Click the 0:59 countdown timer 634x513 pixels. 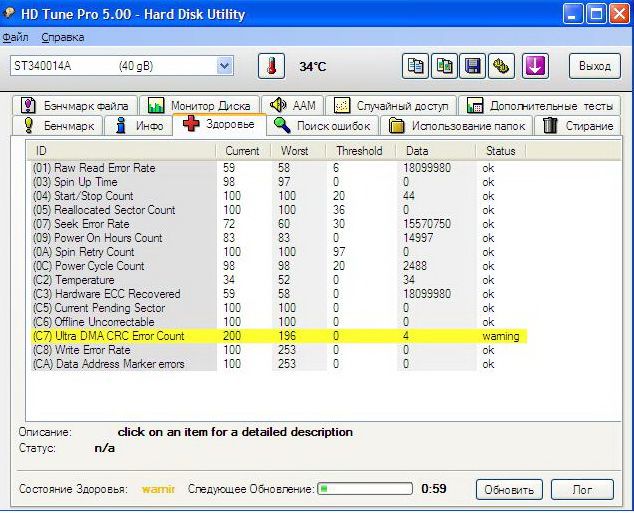click(434, 489)
